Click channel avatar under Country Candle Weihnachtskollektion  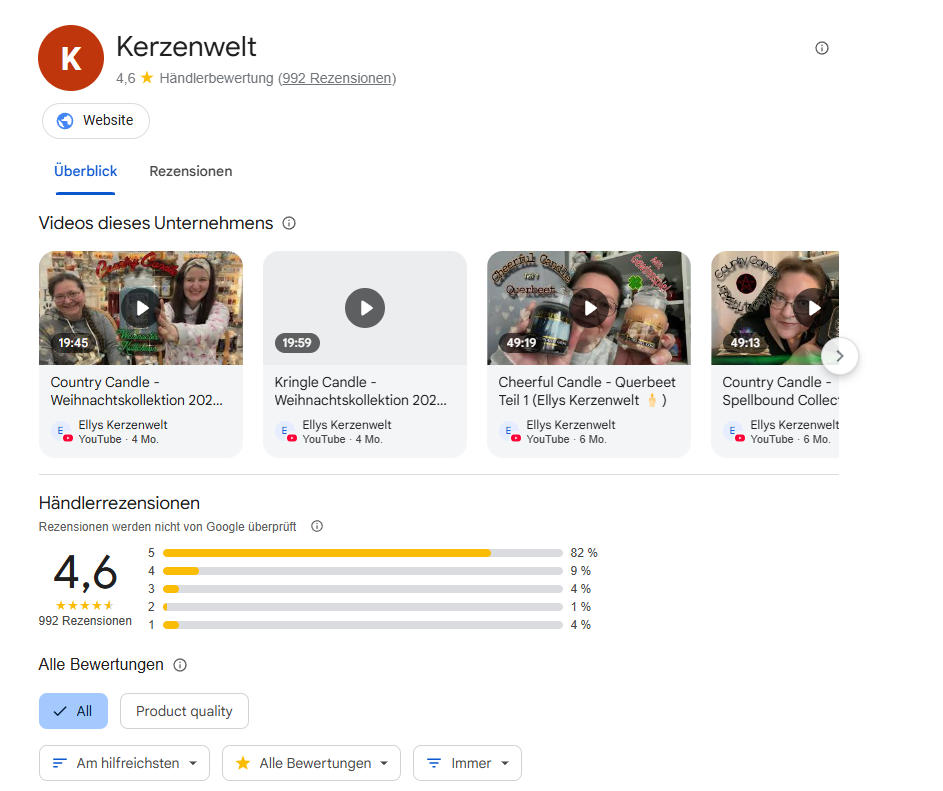(61, 432)
